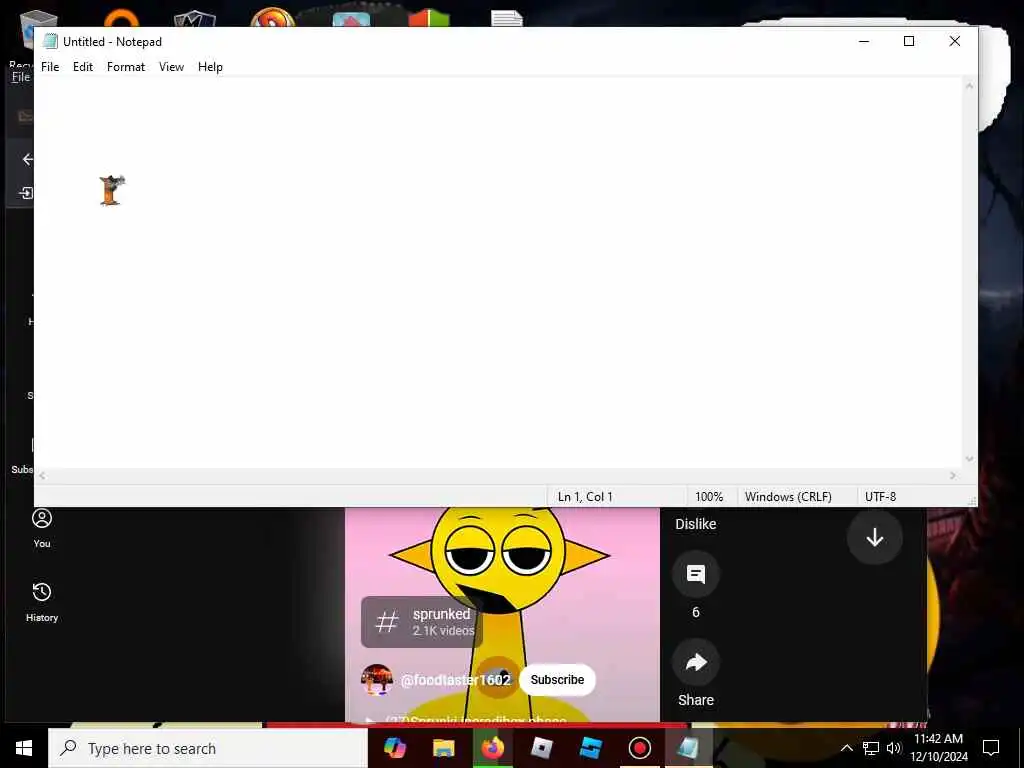Minimize the Notepad window
Image resolution: width=1024 pixels, height=768 pixels.
864,41
